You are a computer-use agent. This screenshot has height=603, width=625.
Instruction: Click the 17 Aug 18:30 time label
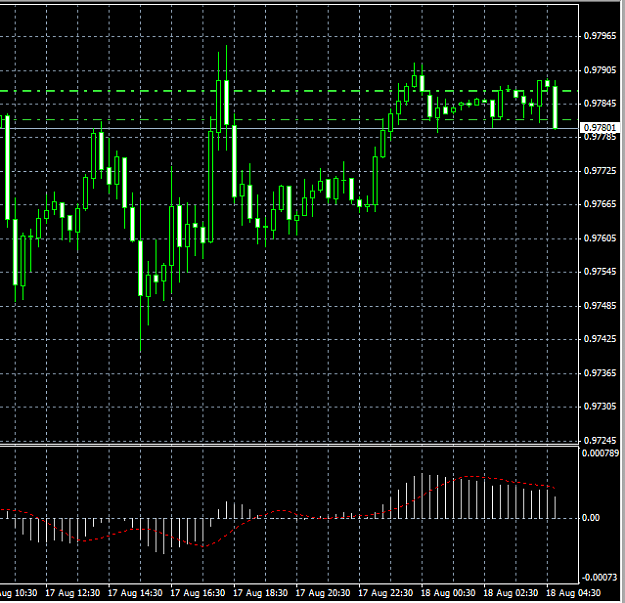260,593
